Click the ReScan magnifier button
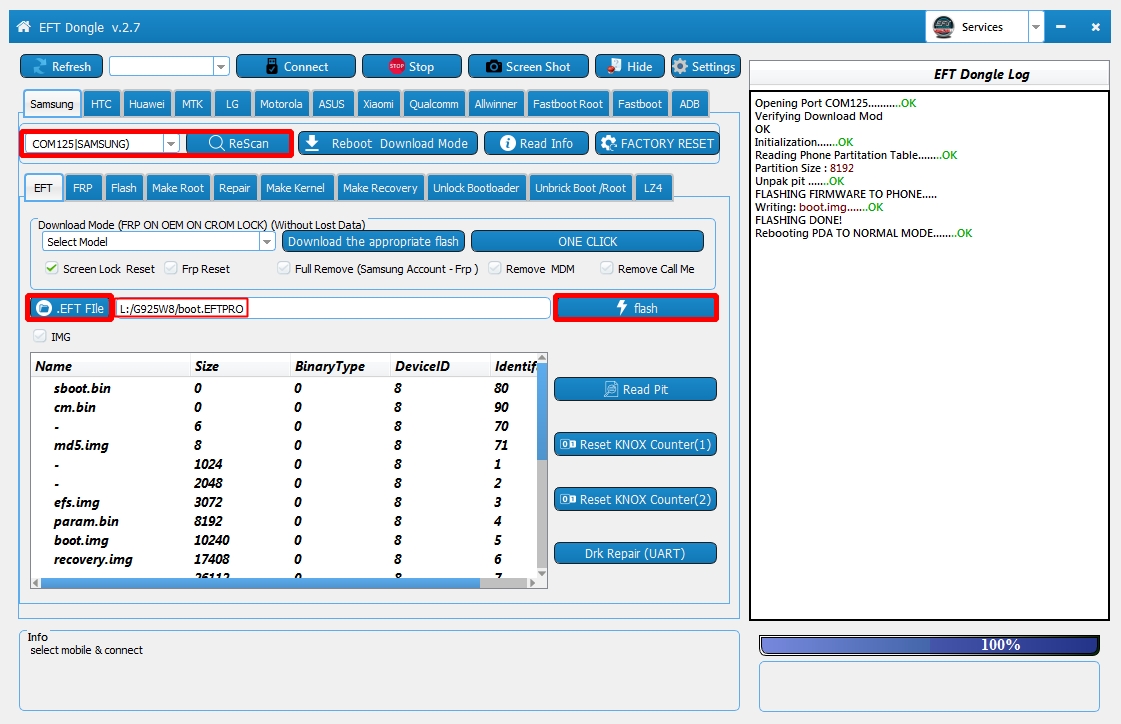1121x724 pixels. 239,143
